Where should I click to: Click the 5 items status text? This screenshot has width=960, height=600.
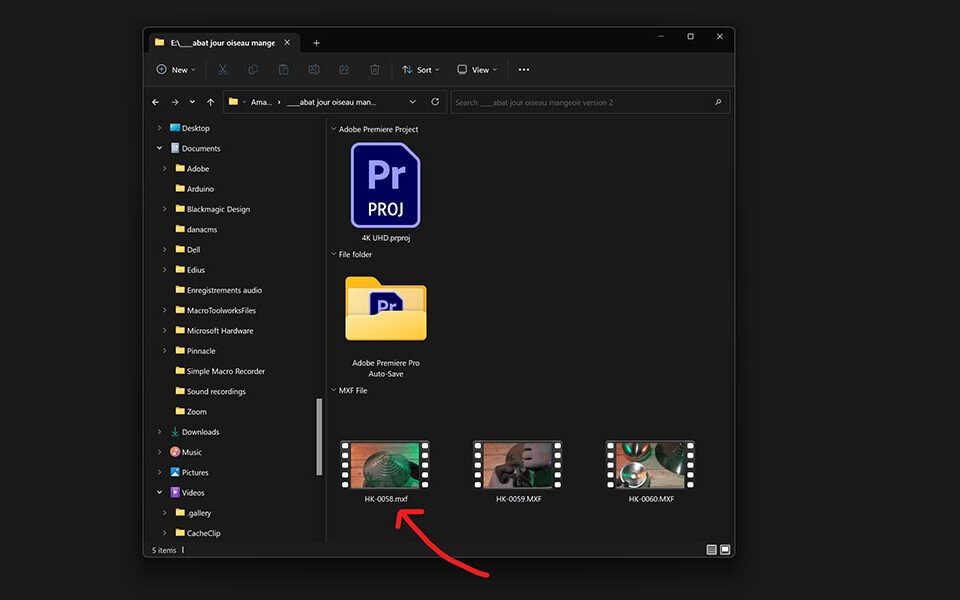(164, 550)
